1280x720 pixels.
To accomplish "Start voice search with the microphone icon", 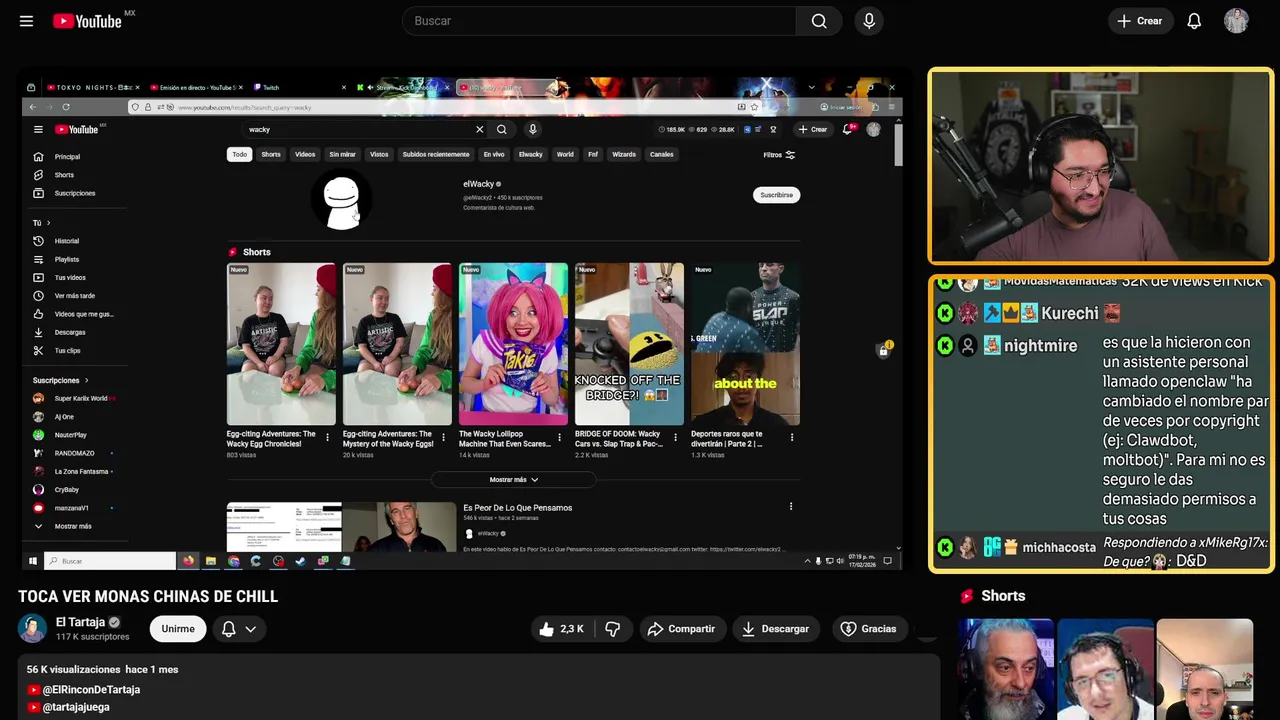I will [869, 21].
